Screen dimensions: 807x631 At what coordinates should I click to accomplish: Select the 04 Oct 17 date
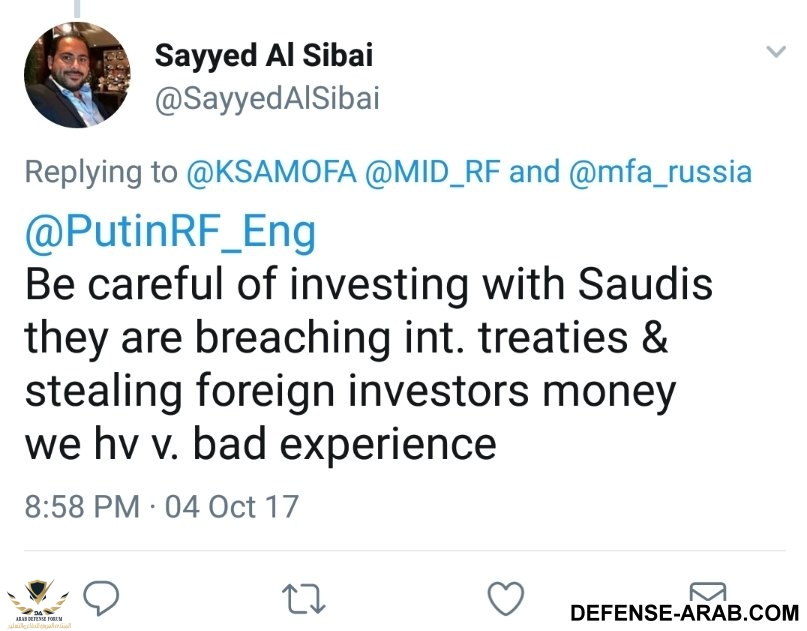coord(232,506)
